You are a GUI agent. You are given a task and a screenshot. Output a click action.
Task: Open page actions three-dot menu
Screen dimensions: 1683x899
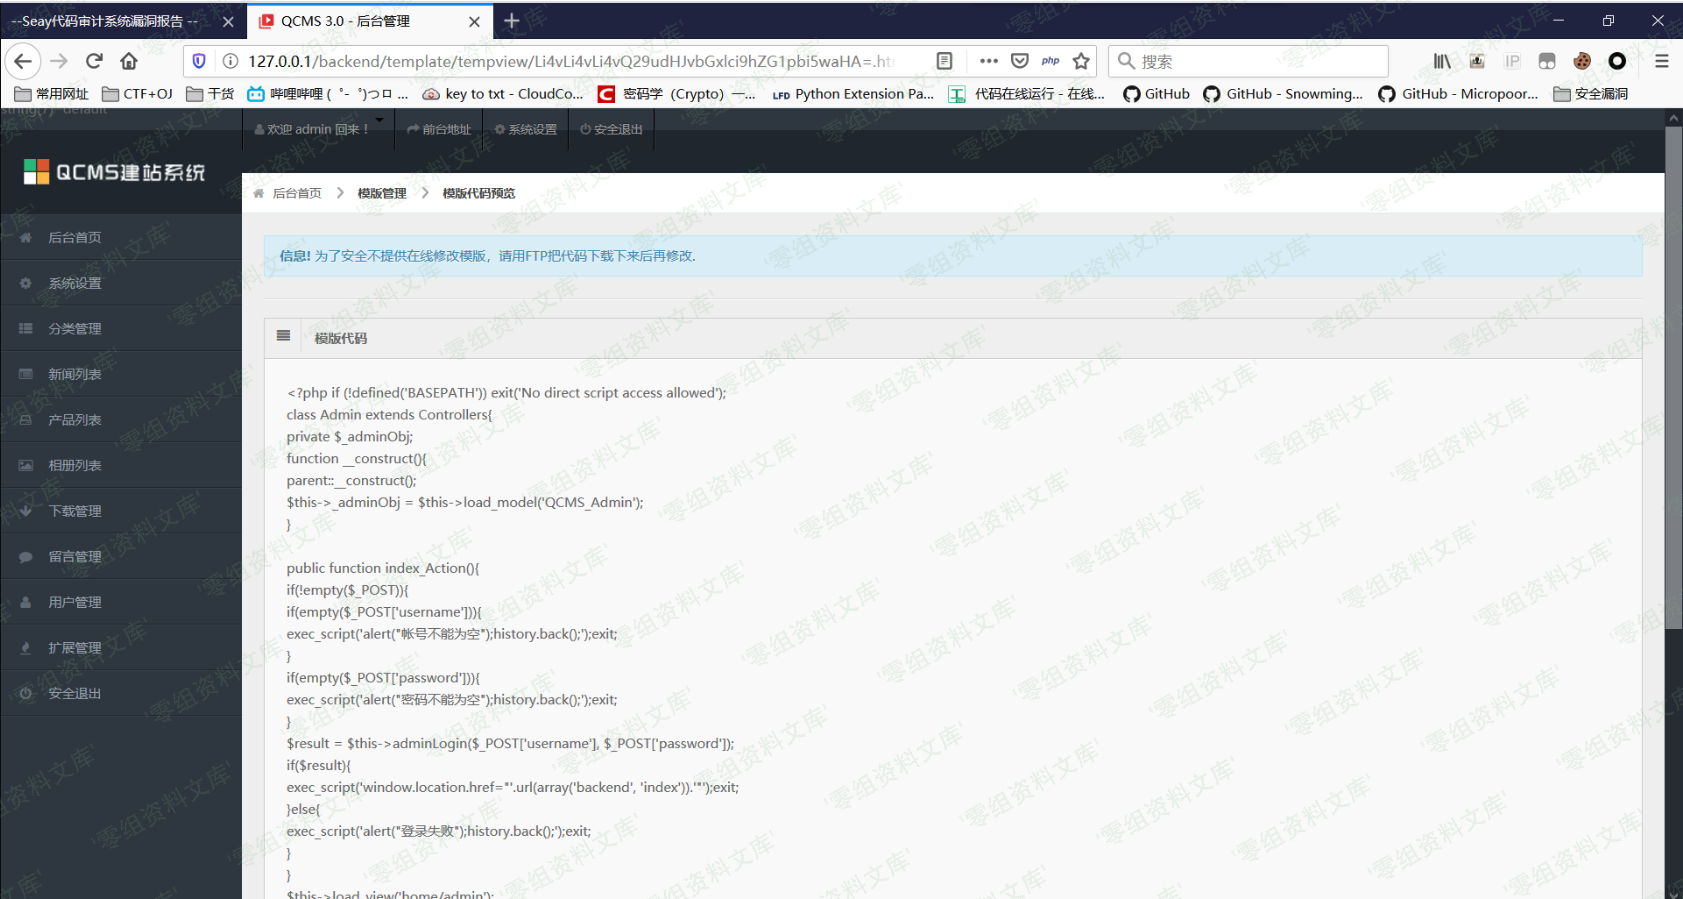tap(988, 61)
